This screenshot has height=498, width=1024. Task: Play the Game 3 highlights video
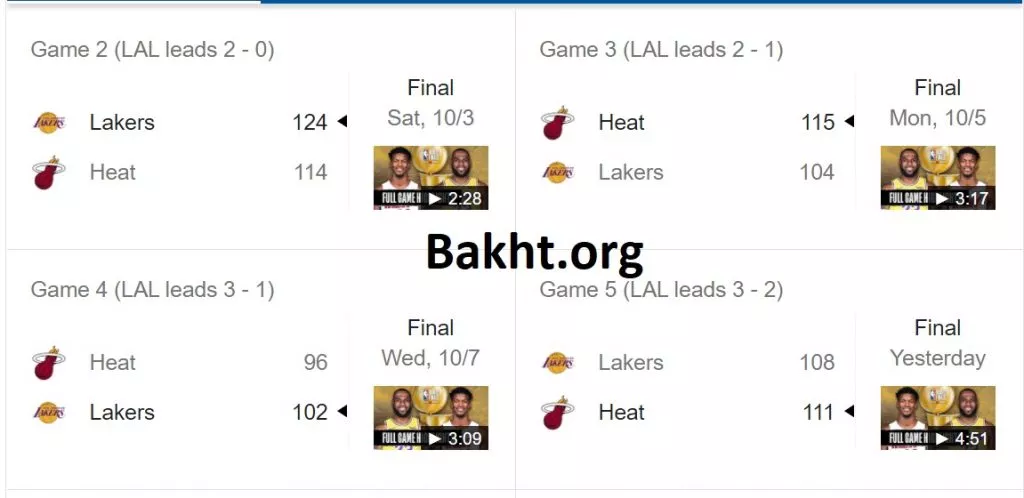point(938,178)
